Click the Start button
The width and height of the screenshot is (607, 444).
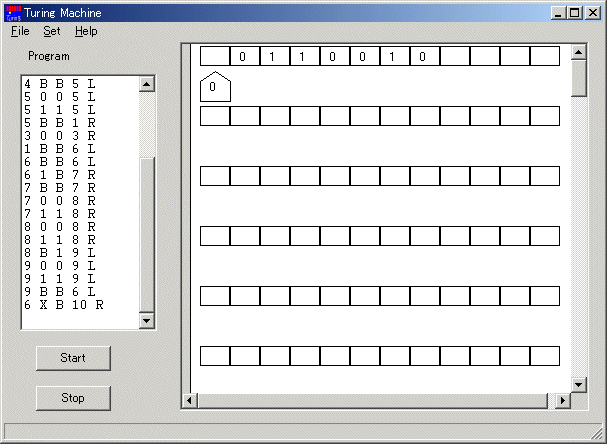coord(73,358)
